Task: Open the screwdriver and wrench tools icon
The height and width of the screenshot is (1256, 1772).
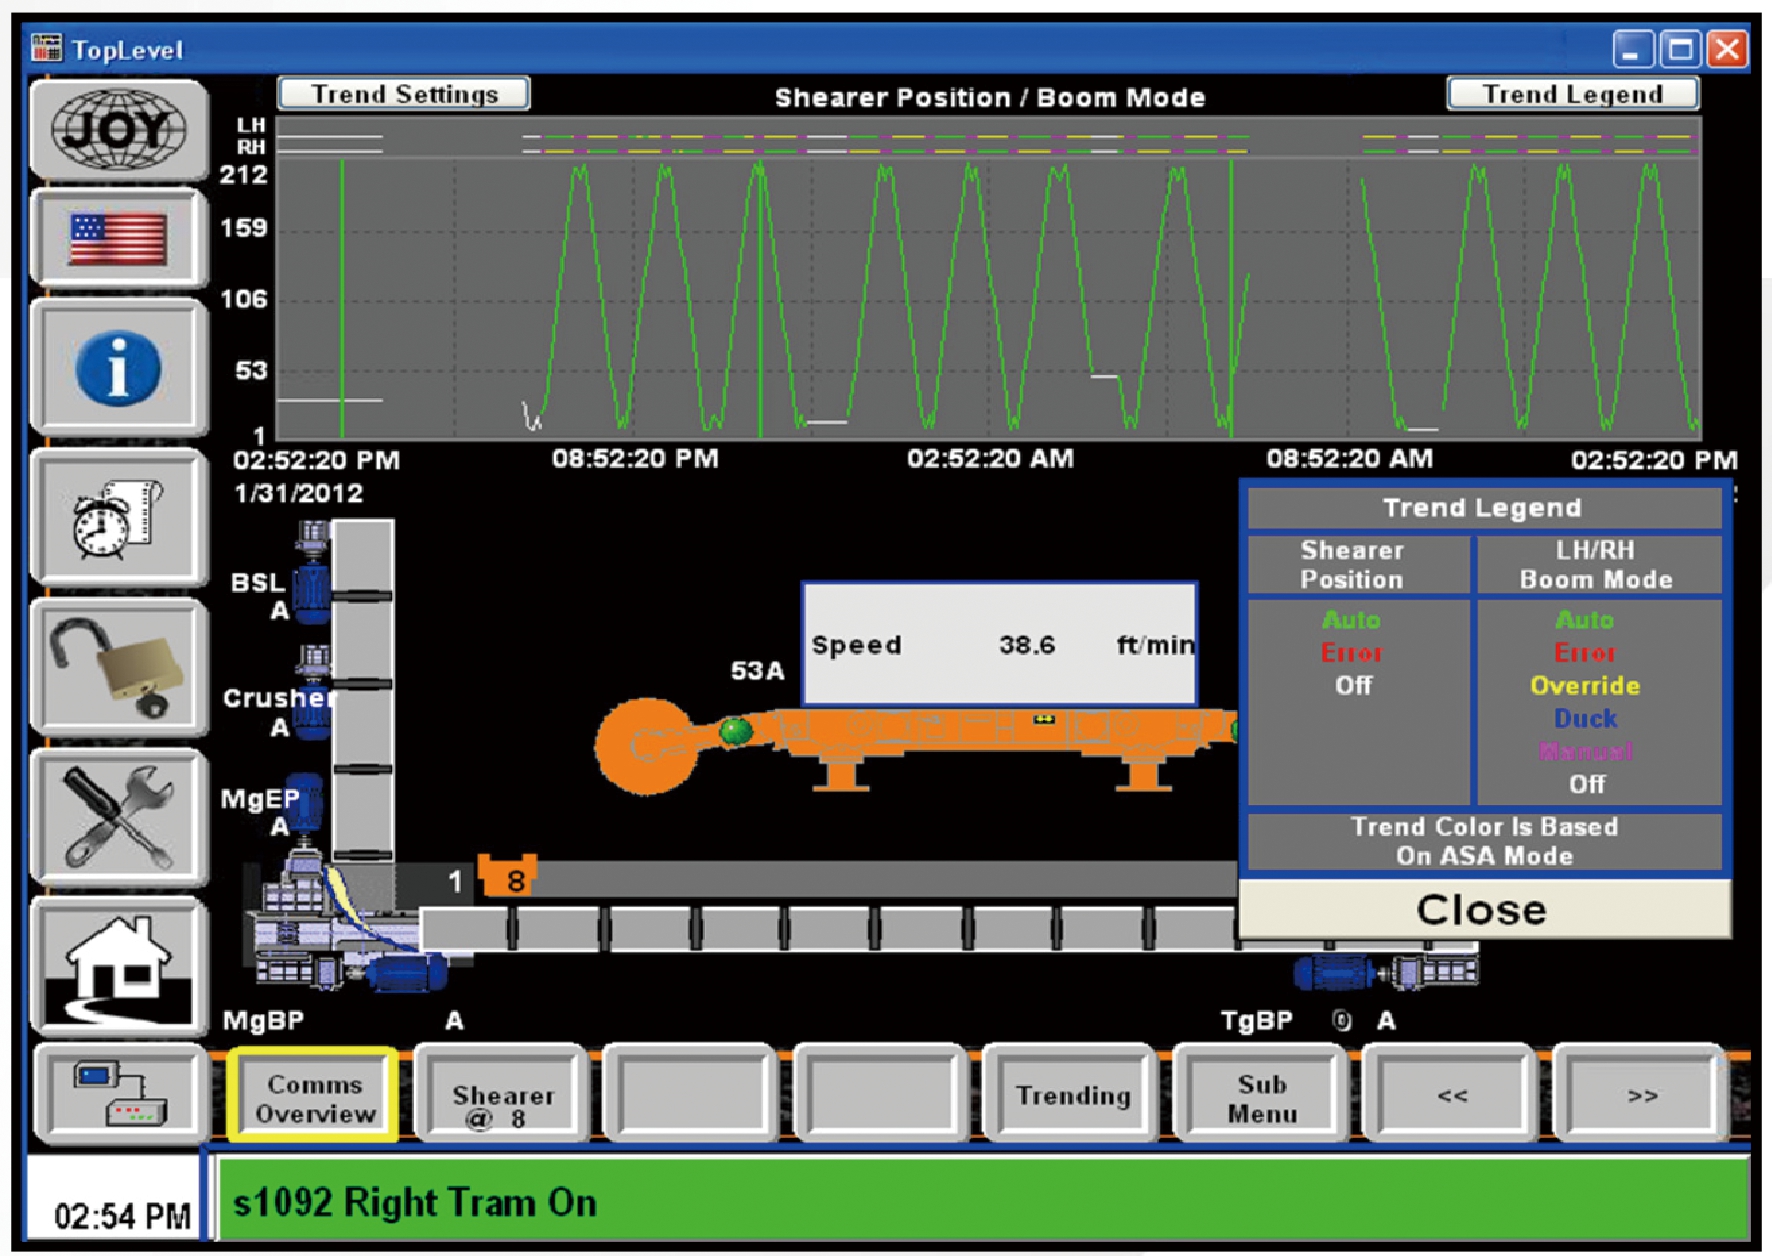Action: [x=119, y=816]
